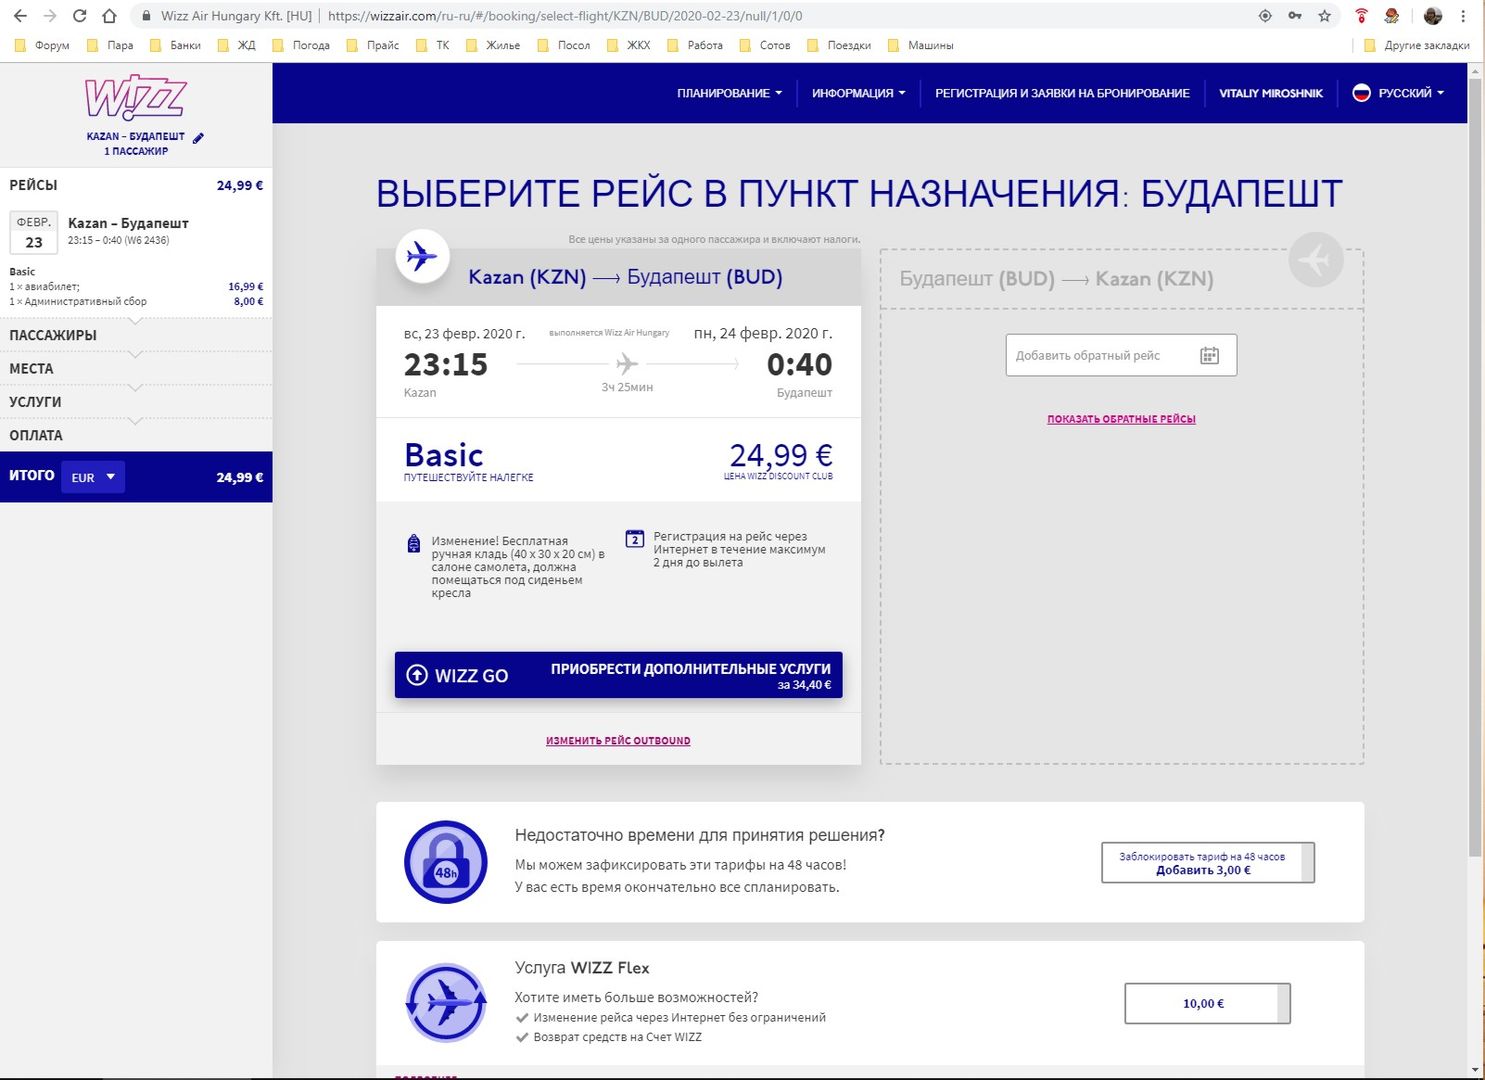
Task: Add WIZZ Flex for 10,00 €
Action: (x=1206, y=1003)
